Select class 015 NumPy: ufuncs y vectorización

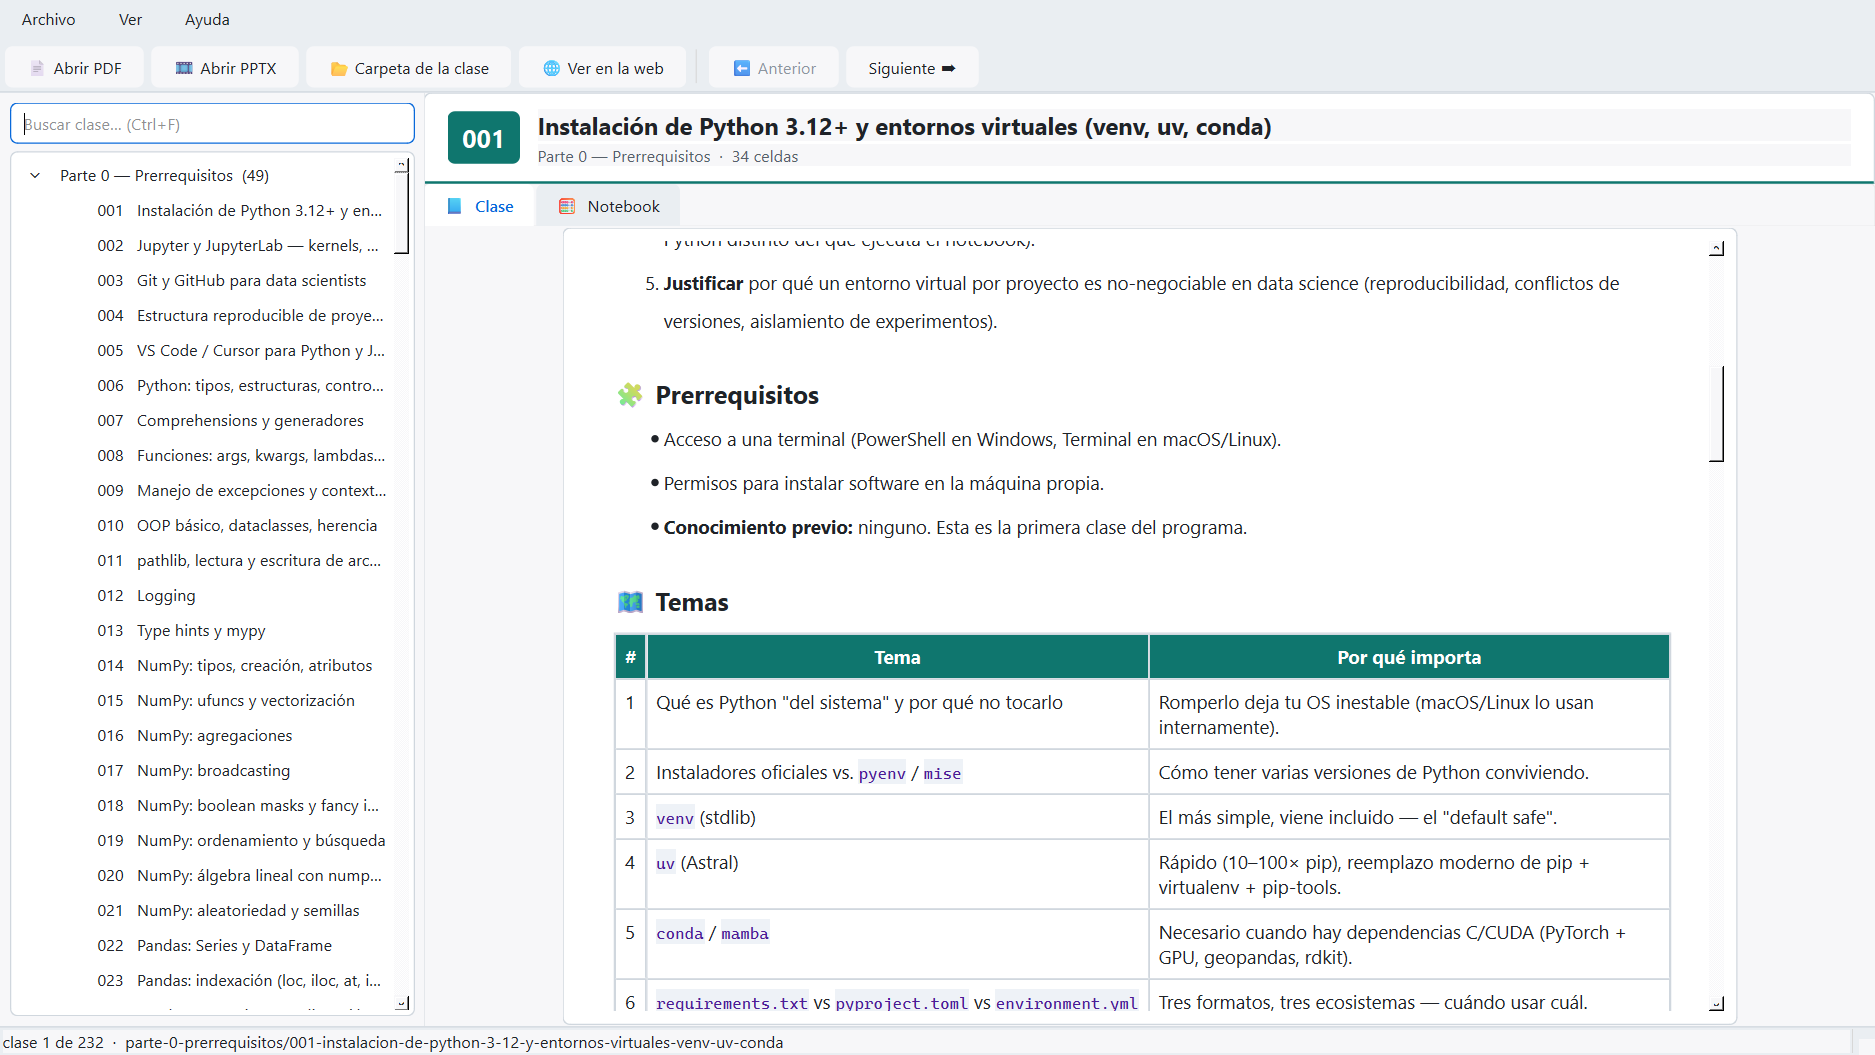pyautogui.click(x=240, y=700)
